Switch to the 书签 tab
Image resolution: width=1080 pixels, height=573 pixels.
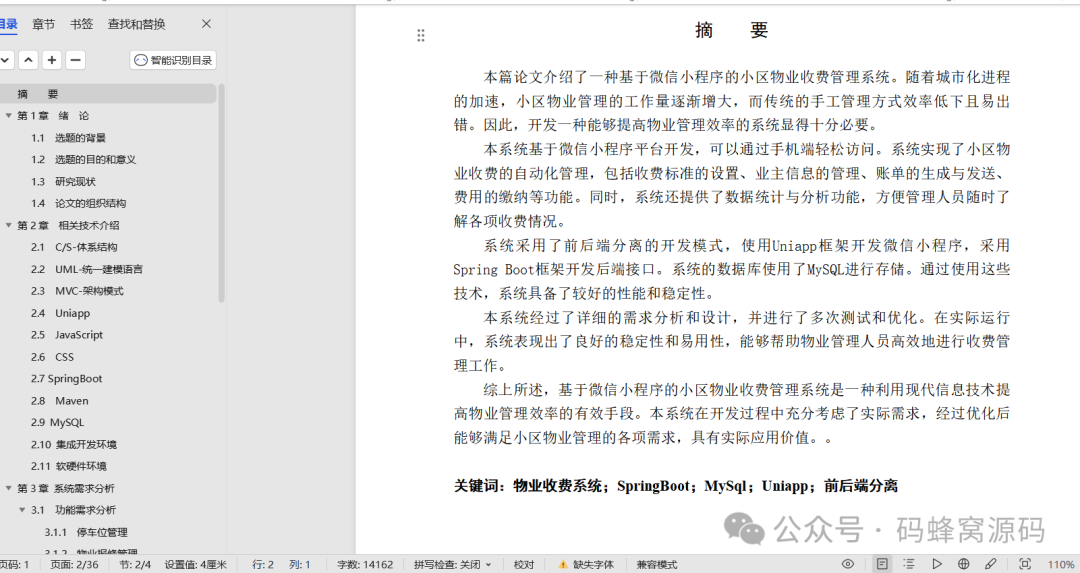click(x=81, y=24)
